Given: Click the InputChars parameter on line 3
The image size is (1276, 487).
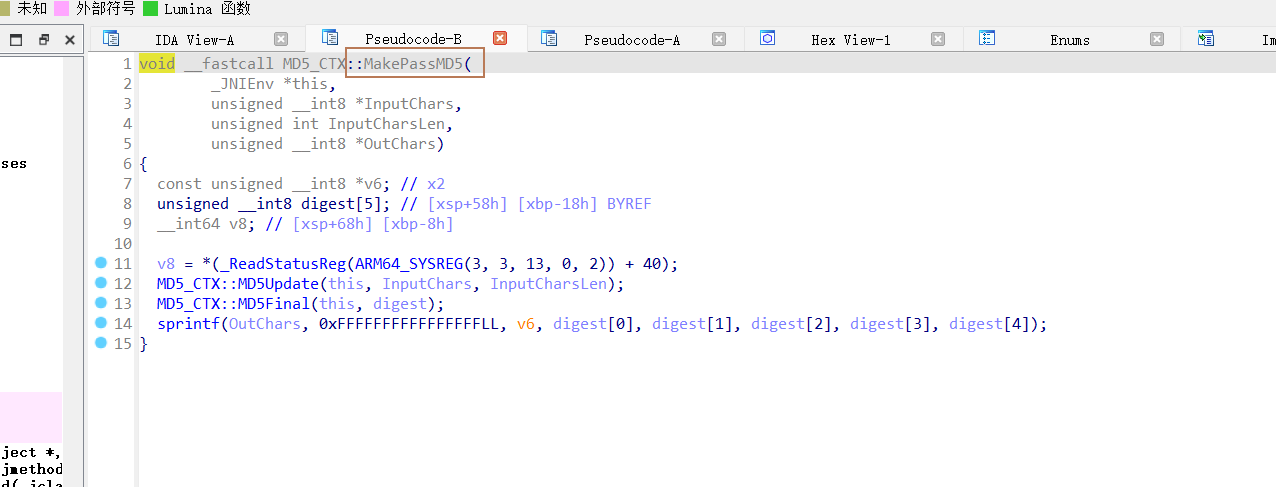Looking at the screenshot, I should [409, 104].
